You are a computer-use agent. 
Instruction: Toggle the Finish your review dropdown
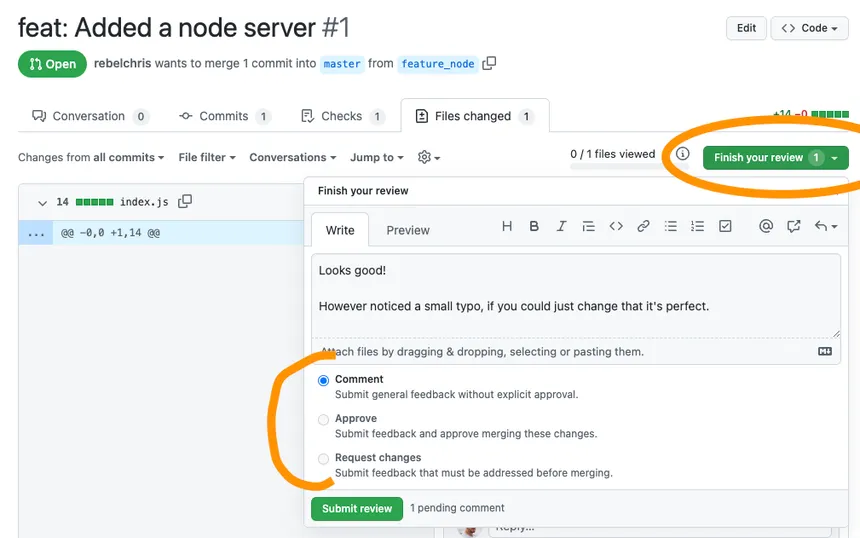click(x=776, y=157)
